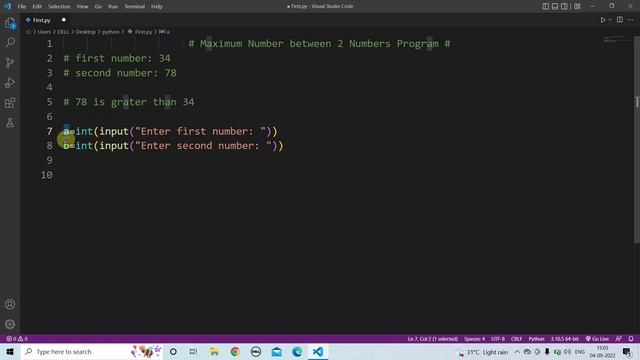
Task: Click Ln 7, Col 2 cursor position
Action: click(x=433, y=339)
